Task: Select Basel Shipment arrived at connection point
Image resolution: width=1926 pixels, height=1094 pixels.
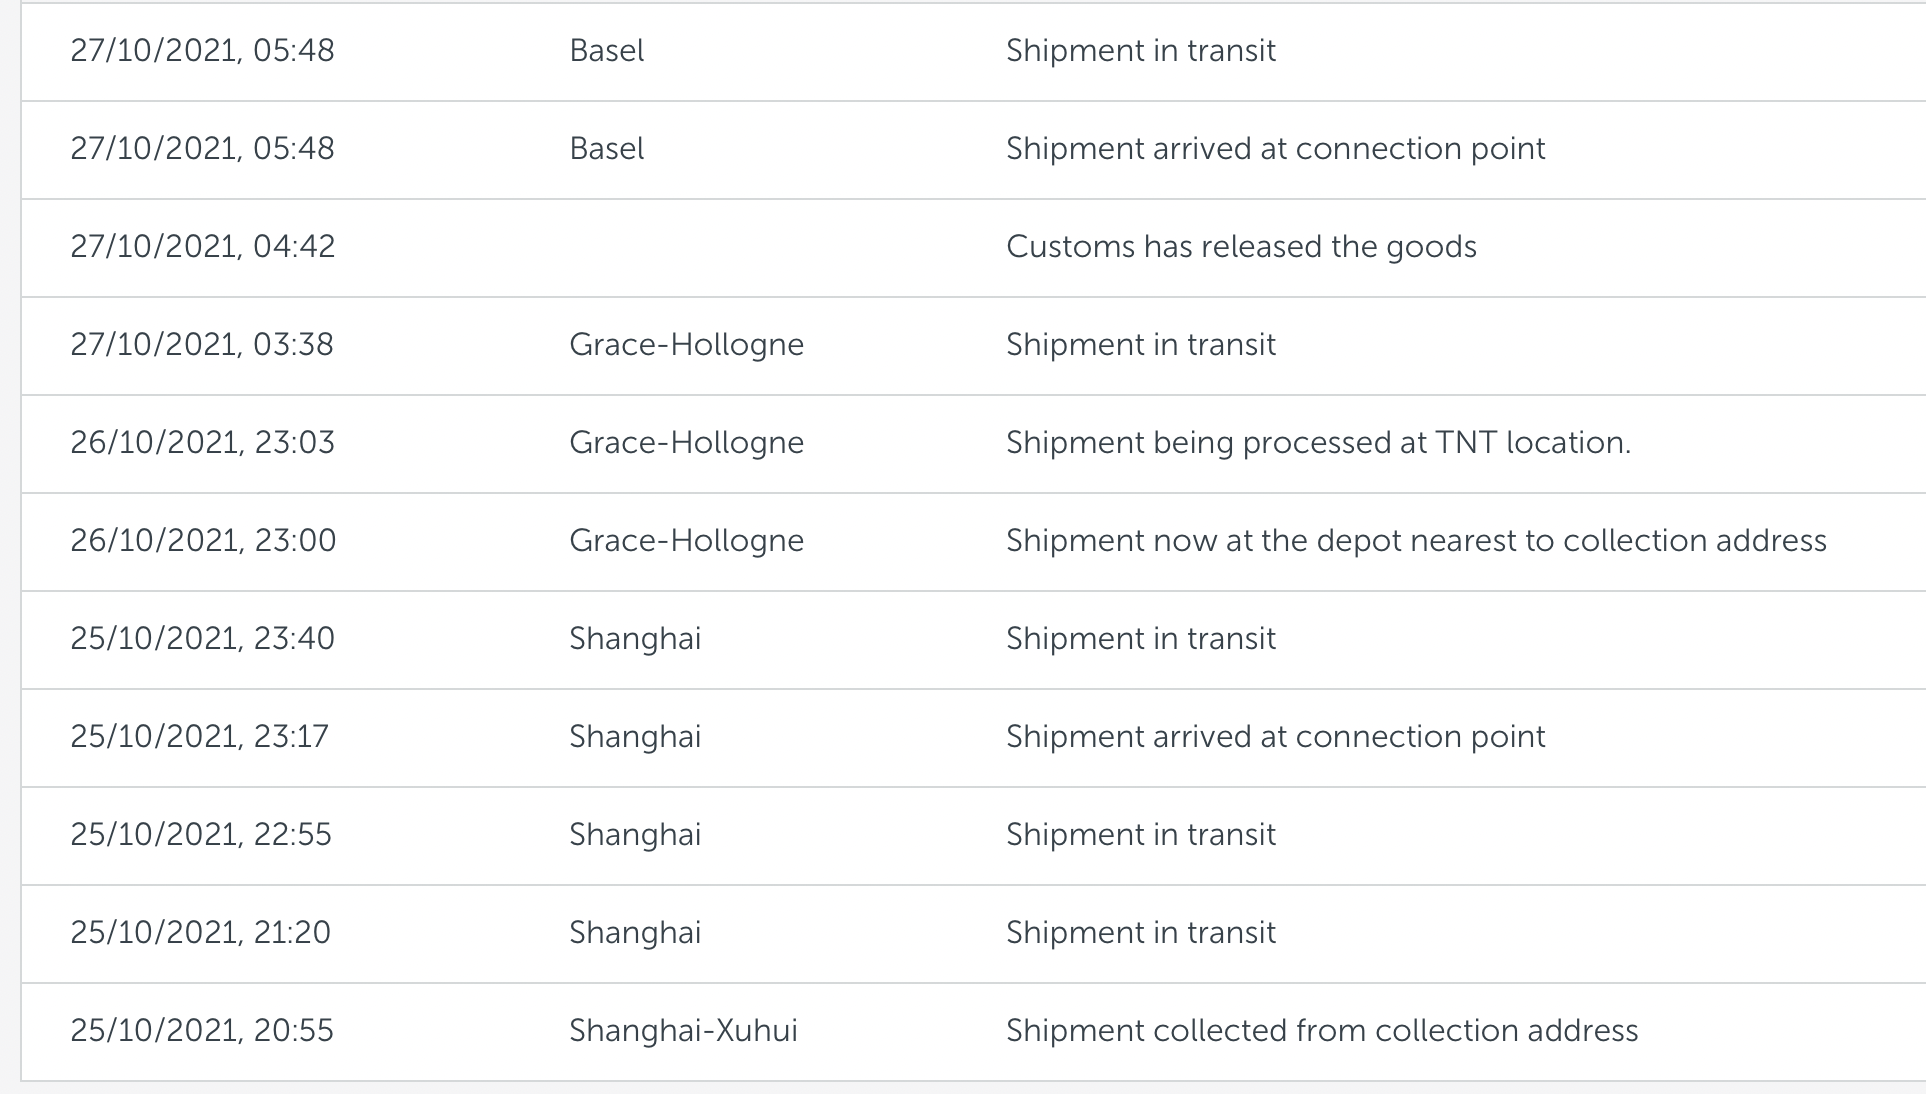Action: tap(1275, 148)
